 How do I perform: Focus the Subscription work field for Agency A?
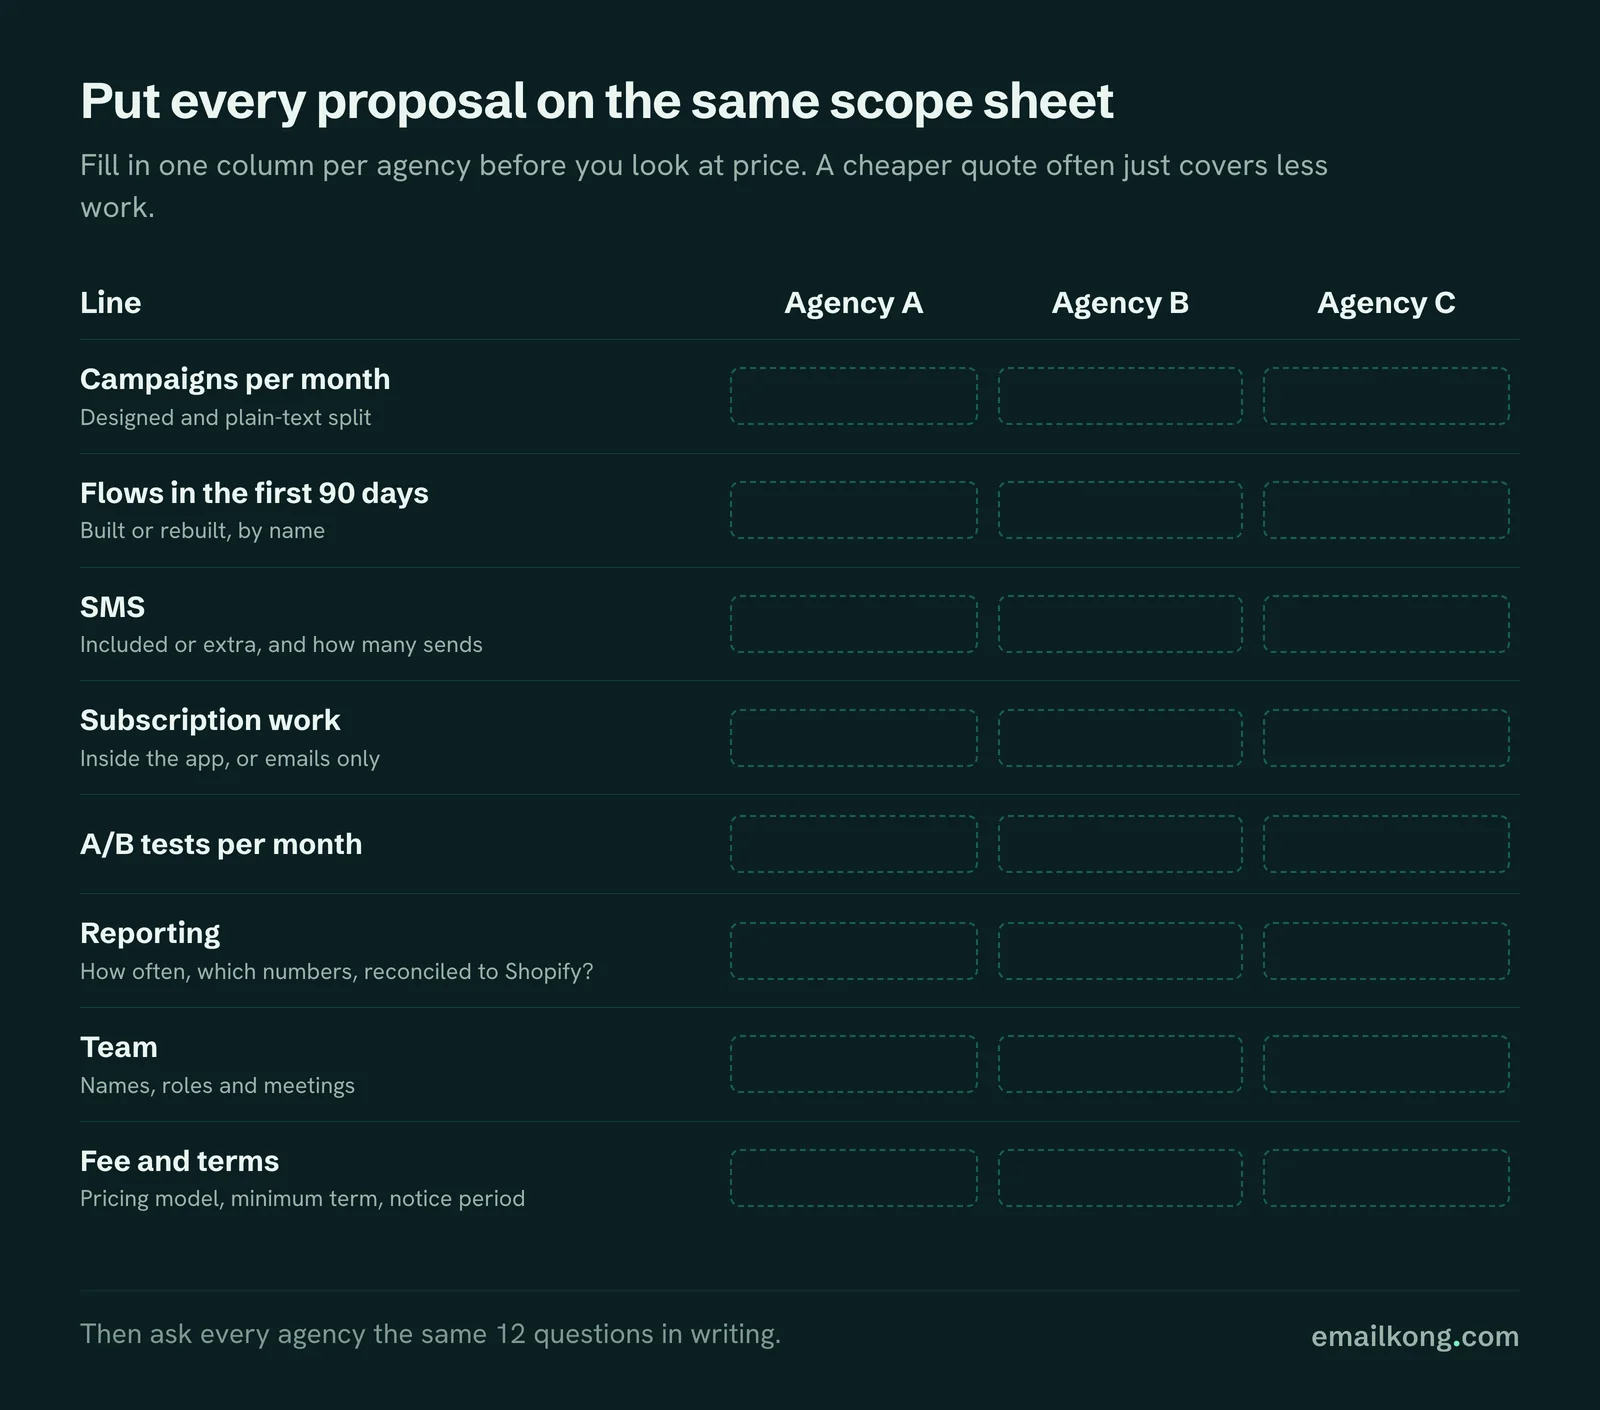click(x=853, y=738)
